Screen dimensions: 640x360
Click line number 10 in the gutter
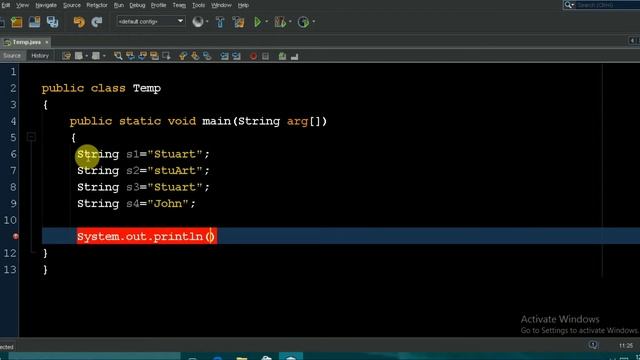pos(10,220)
